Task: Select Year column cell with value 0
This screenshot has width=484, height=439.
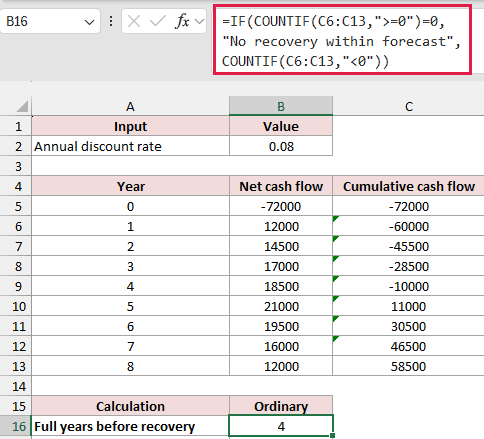Action: click(x=130, y=206)
